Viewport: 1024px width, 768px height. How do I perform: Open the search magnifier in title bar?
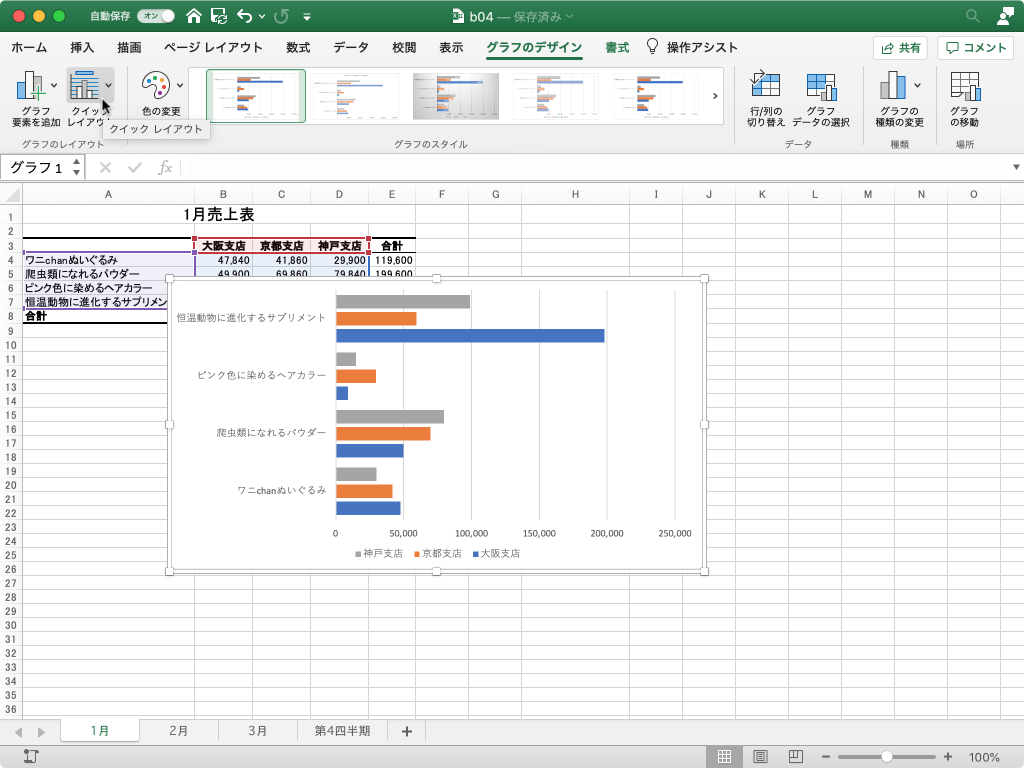coord(972,16)
